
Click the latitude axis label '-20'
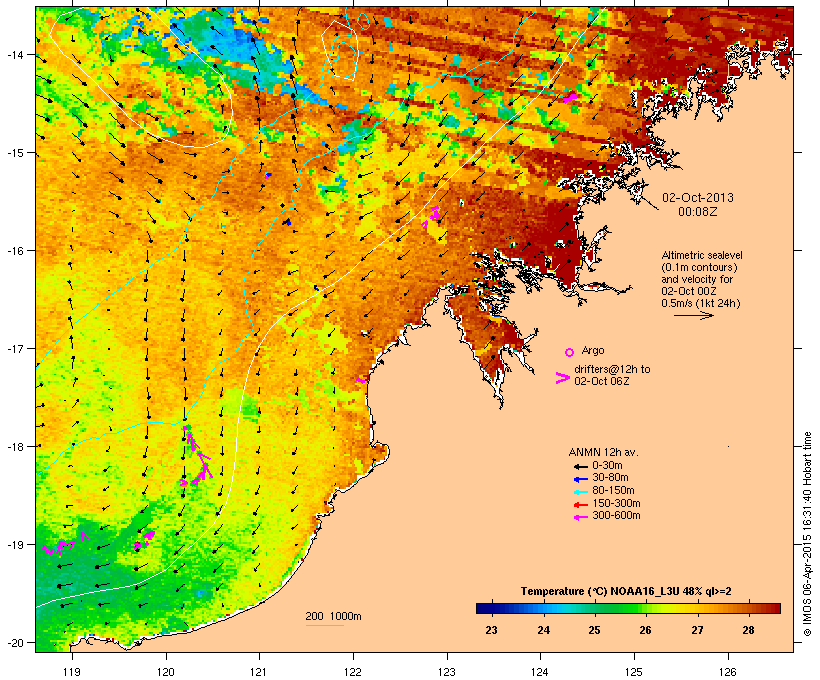coord(15,643)
